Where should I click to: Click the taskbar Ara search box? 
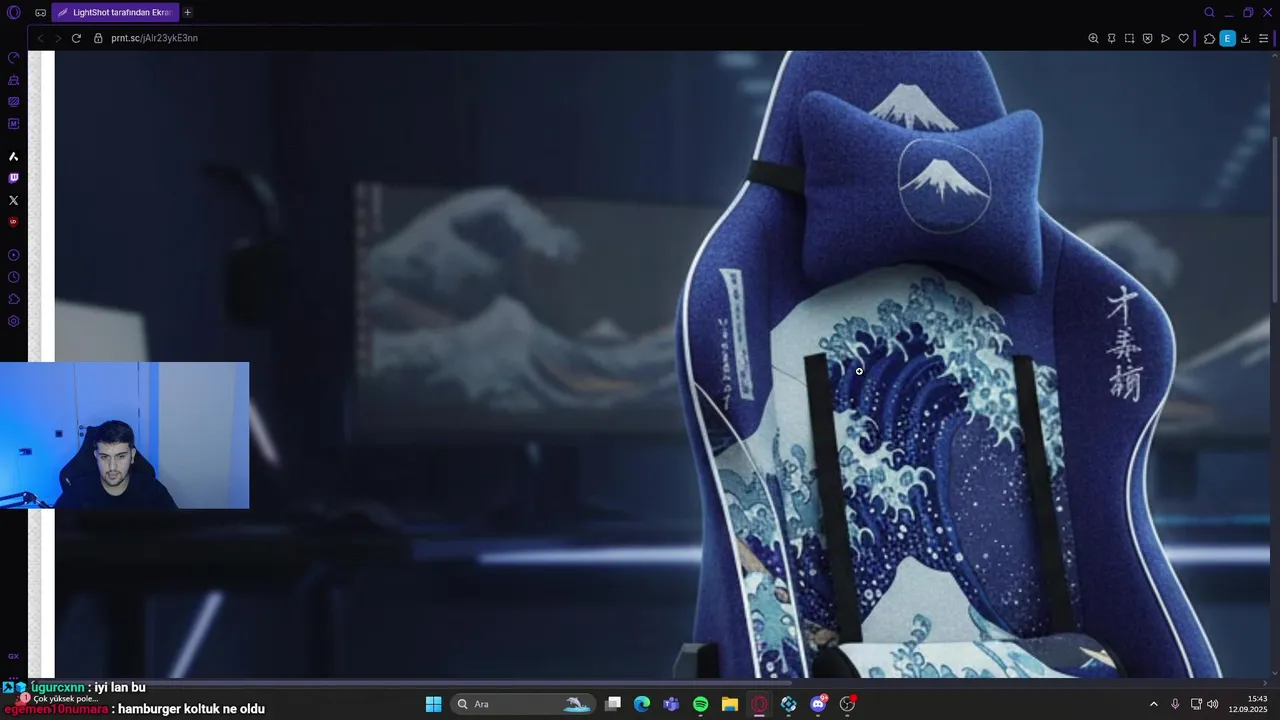pos(523,704)
